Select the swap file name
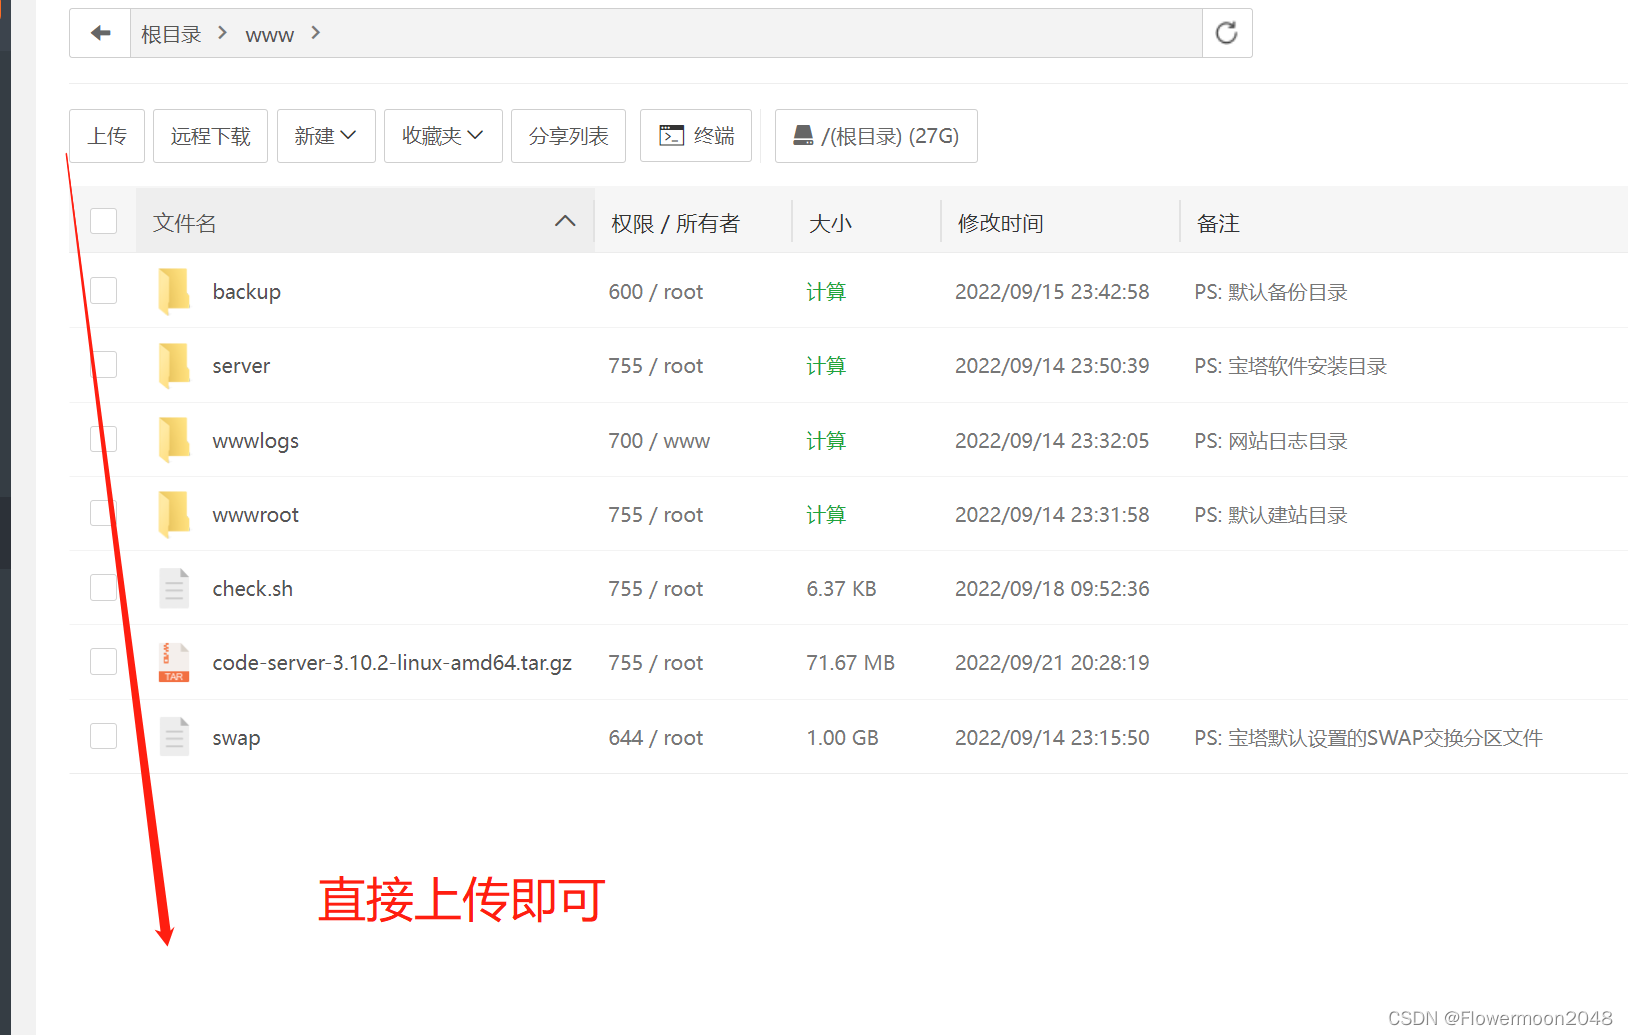 point(236,738)
